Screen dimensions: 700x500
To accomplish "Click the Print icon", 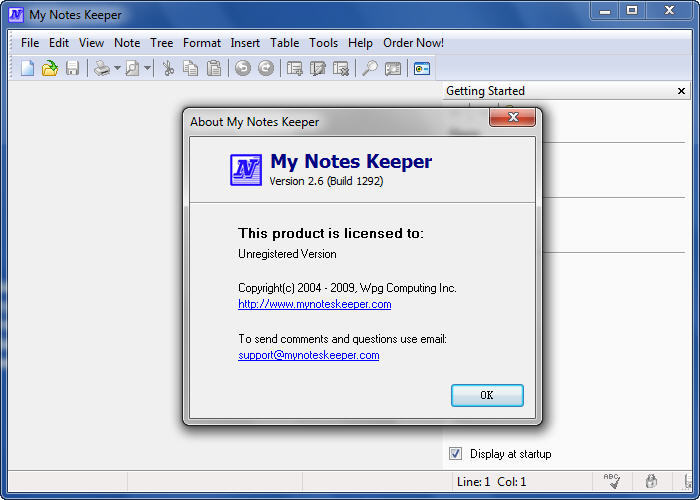I will (101, 68).
